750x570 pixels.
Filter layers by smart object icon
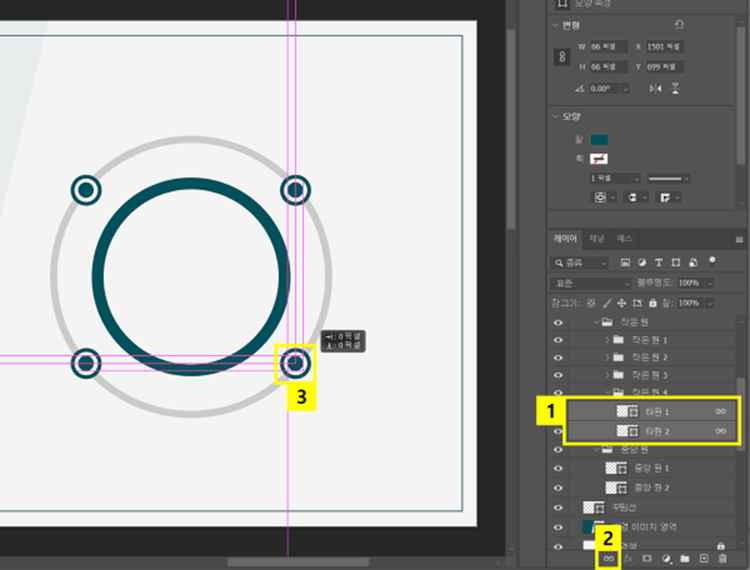point(693,262)
